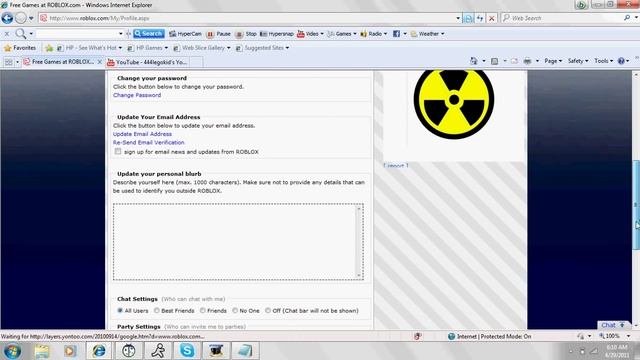Click the Windows Start orb
The height and width of the screenshot is (360, 640).
tap(12, 351)
